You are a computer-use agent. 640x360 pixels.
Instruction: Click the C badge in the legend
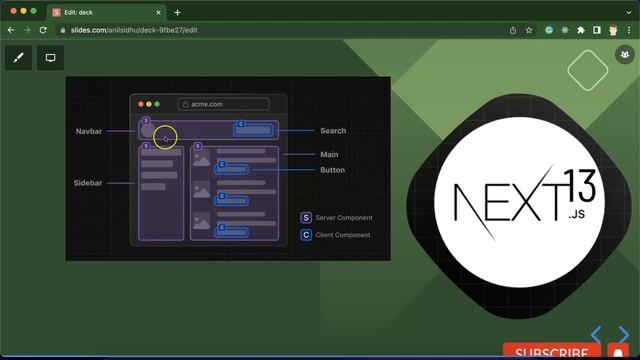point(306,235)
